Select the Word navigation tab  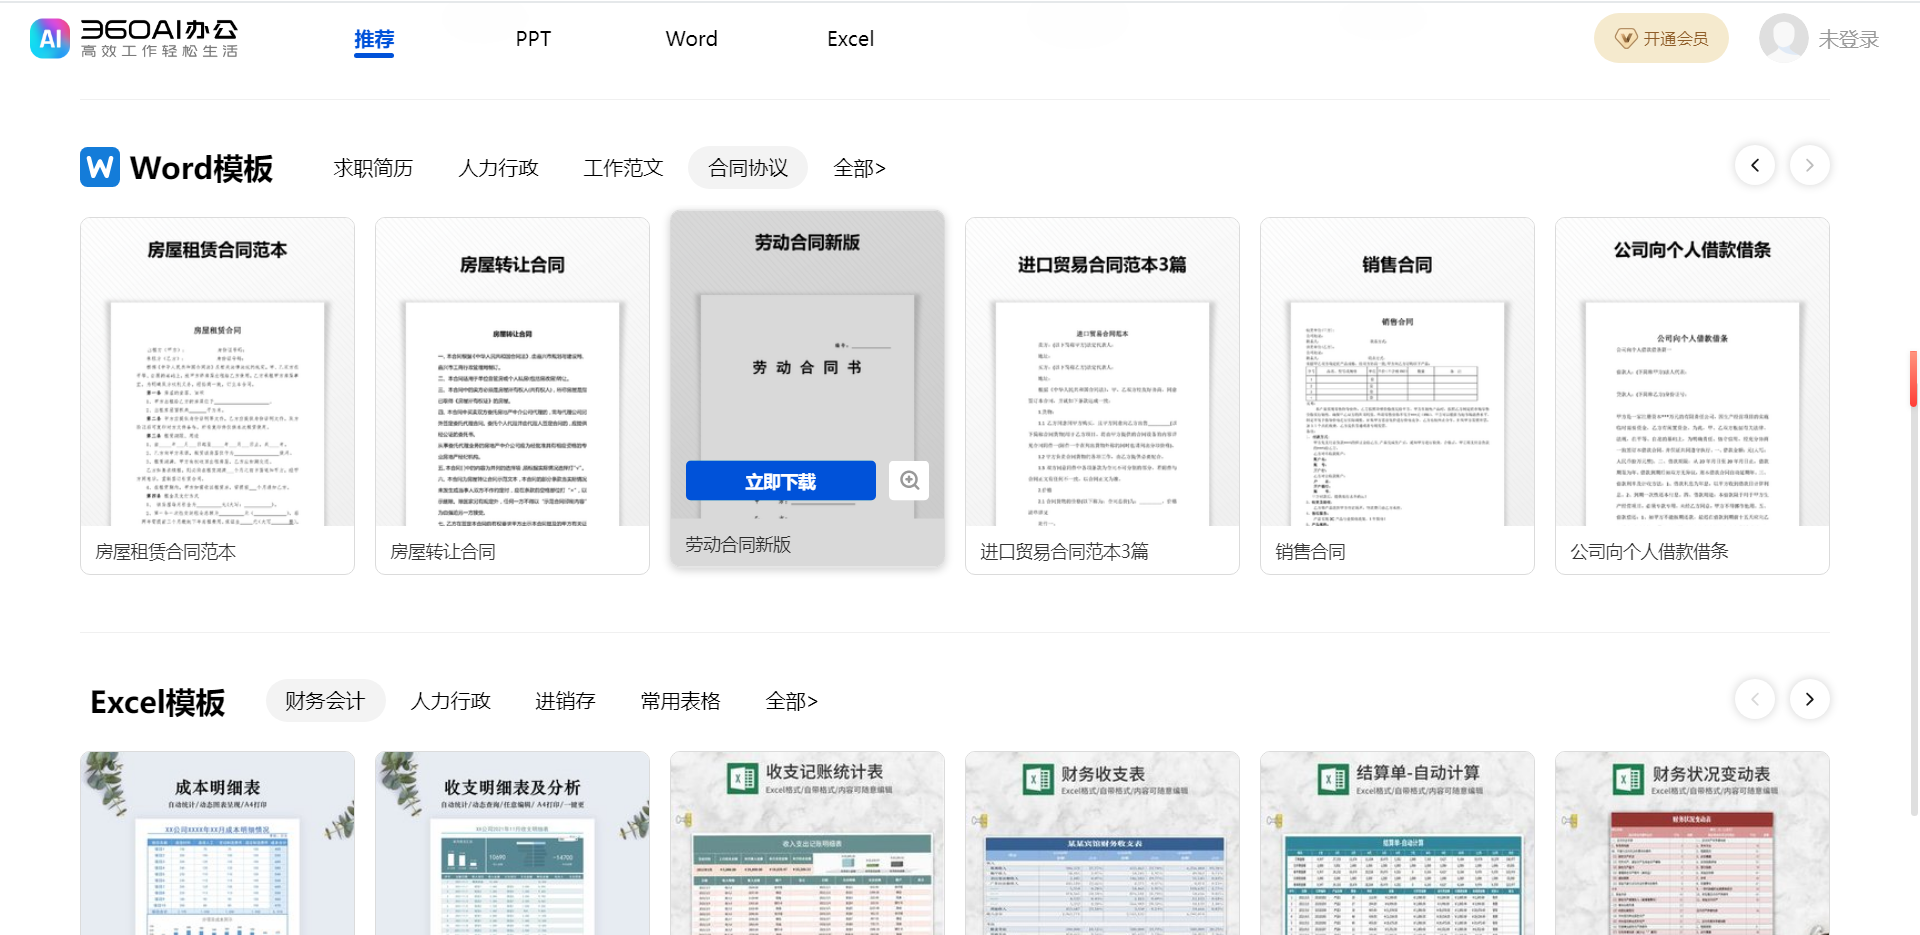coord(691,39)
